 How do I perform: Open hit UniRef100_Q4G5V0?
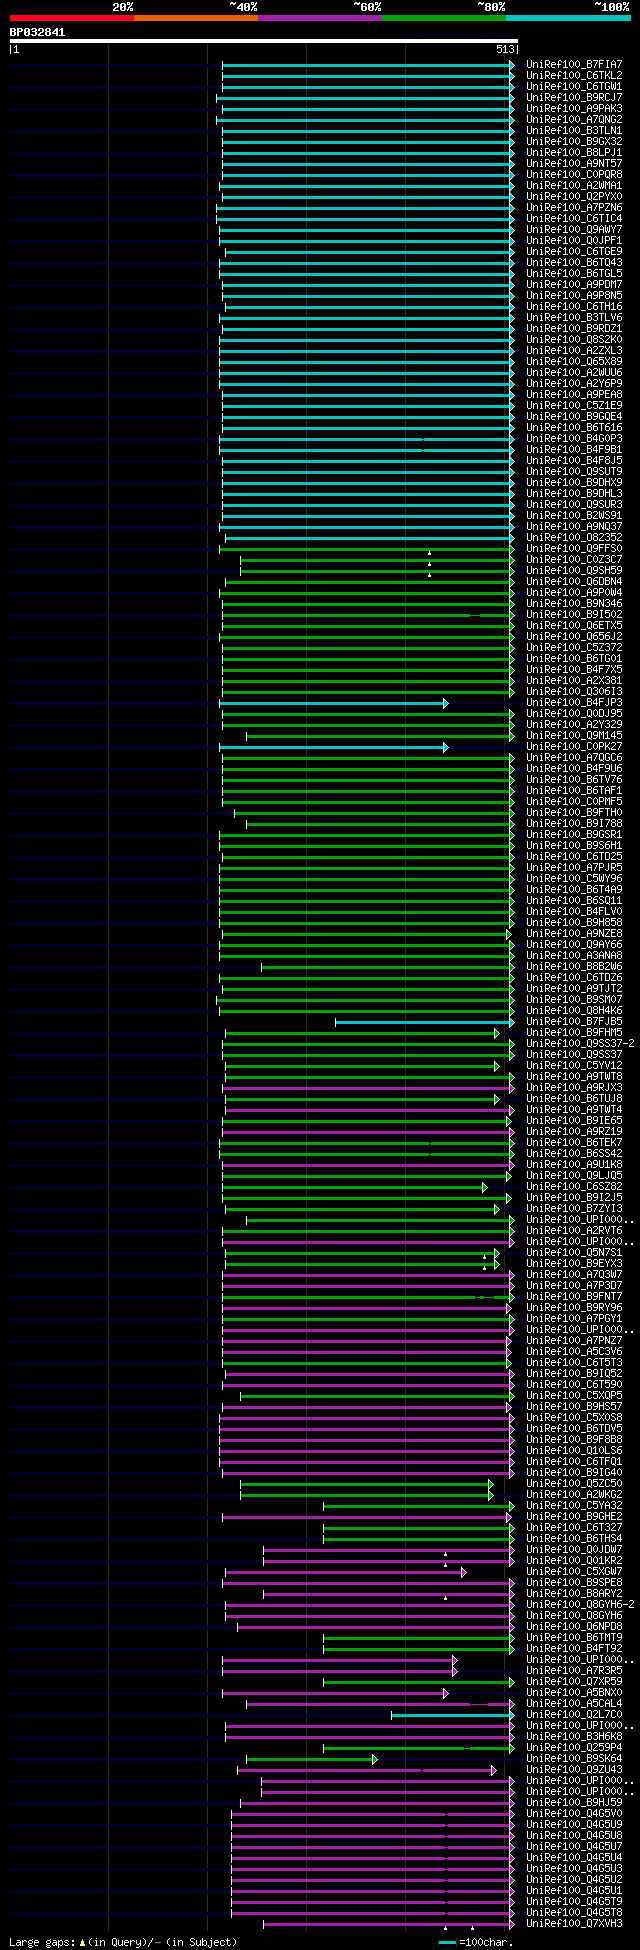pos(574,1813)
